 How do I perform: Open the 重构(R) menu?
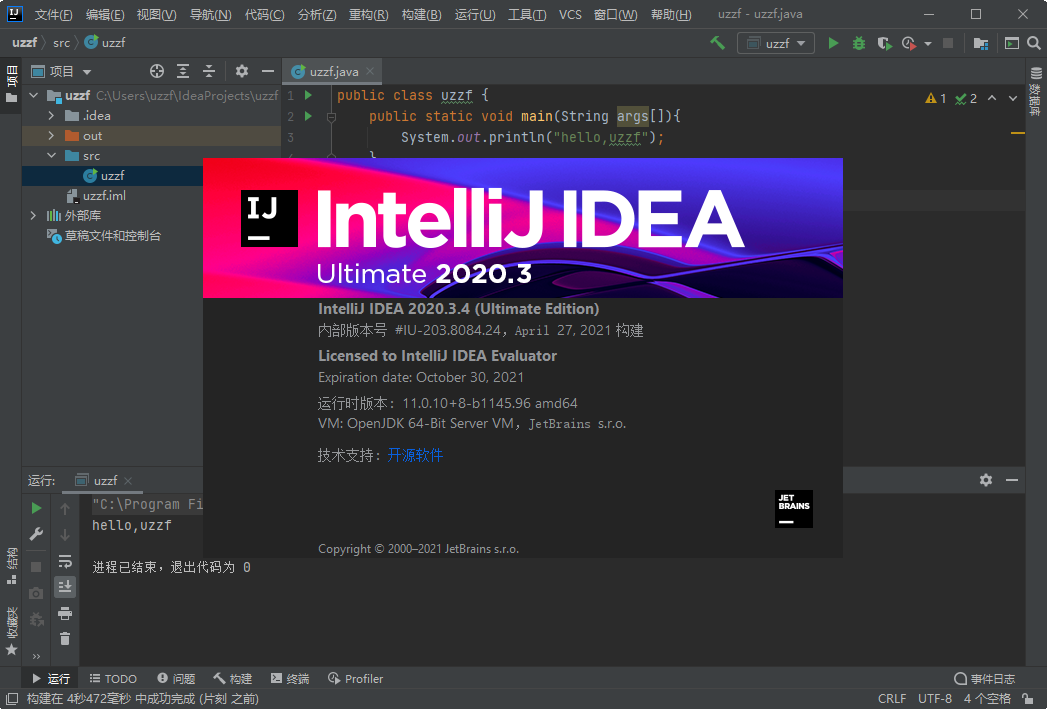[369, 15]
